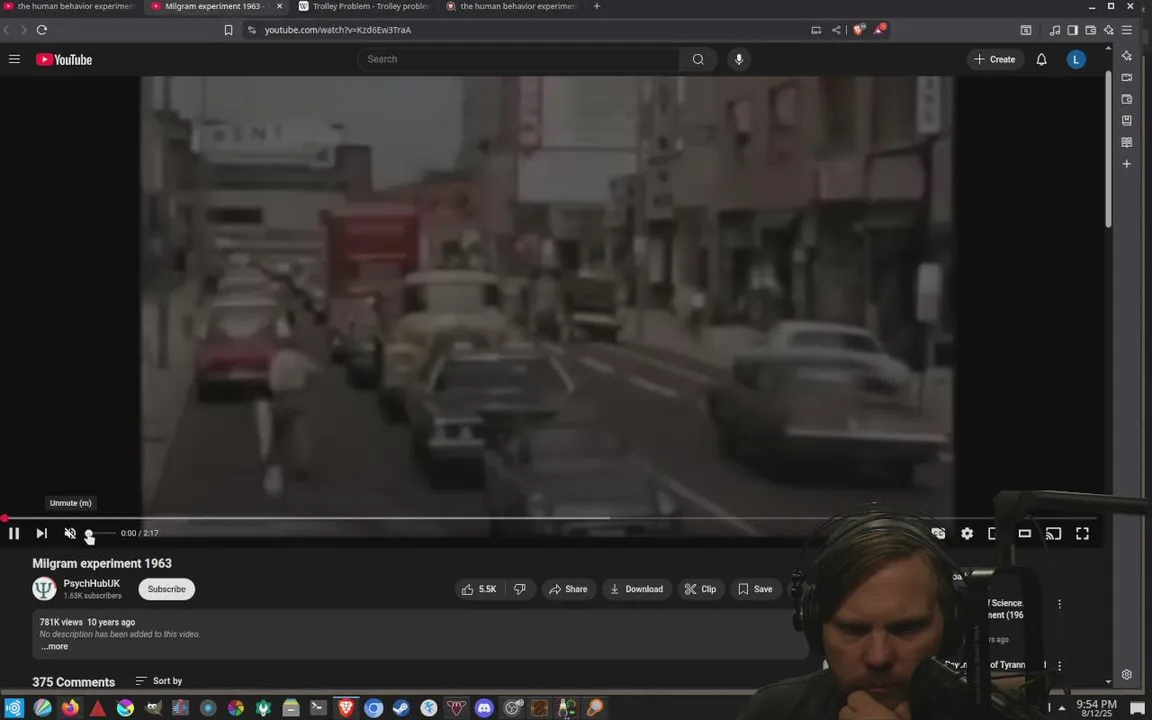The height and width of the screenshot is (720, 1152).
Task: Adjust the player volume slider
Action: pos(101,533)
